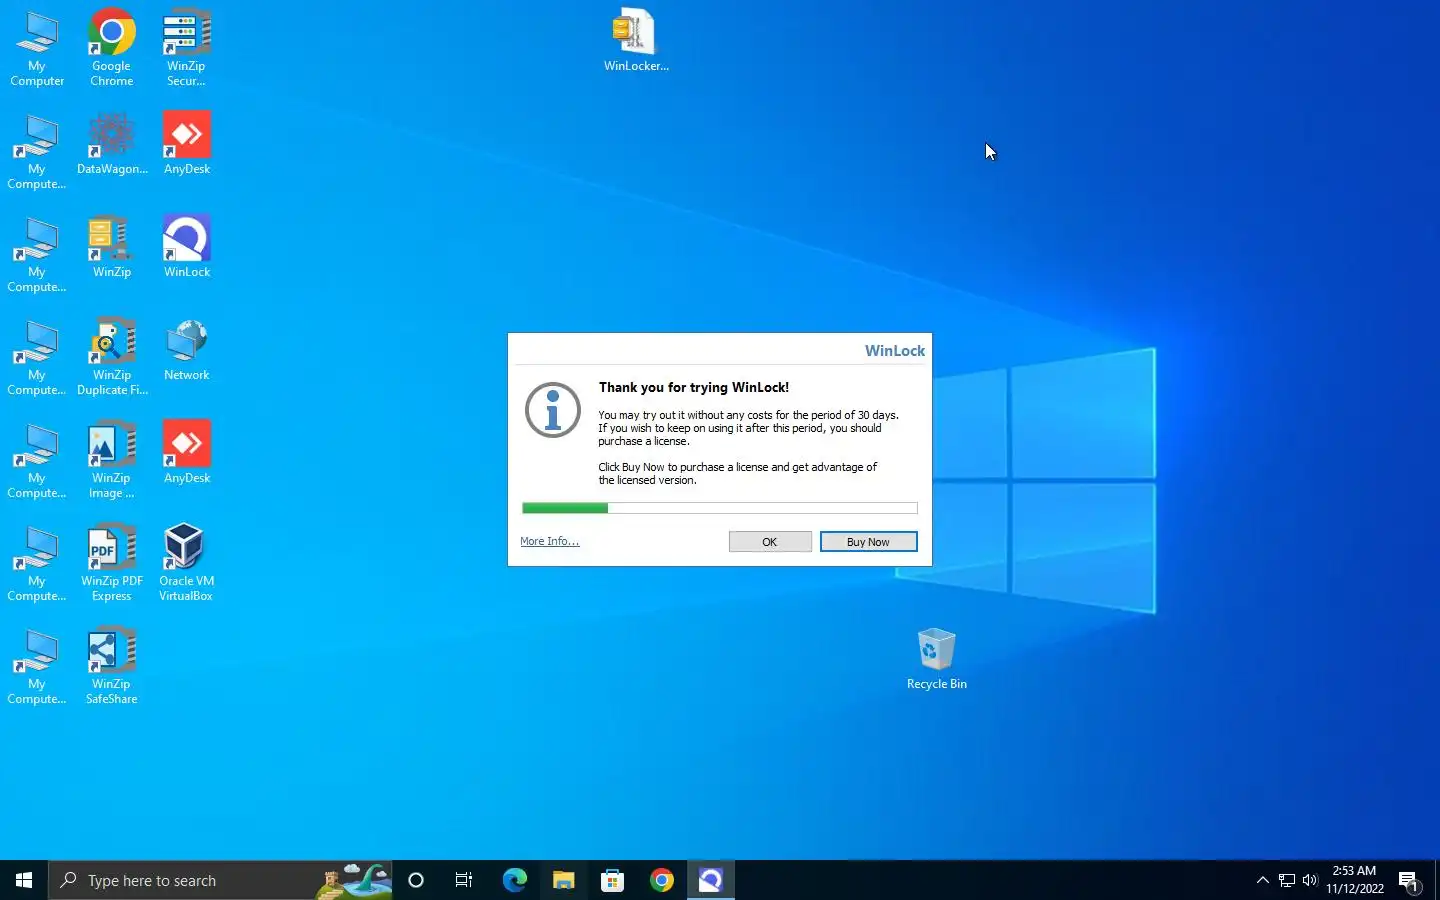1440x900 pixels.
Task: Open Cortana from the taskbar
Action: coord(416,880)
